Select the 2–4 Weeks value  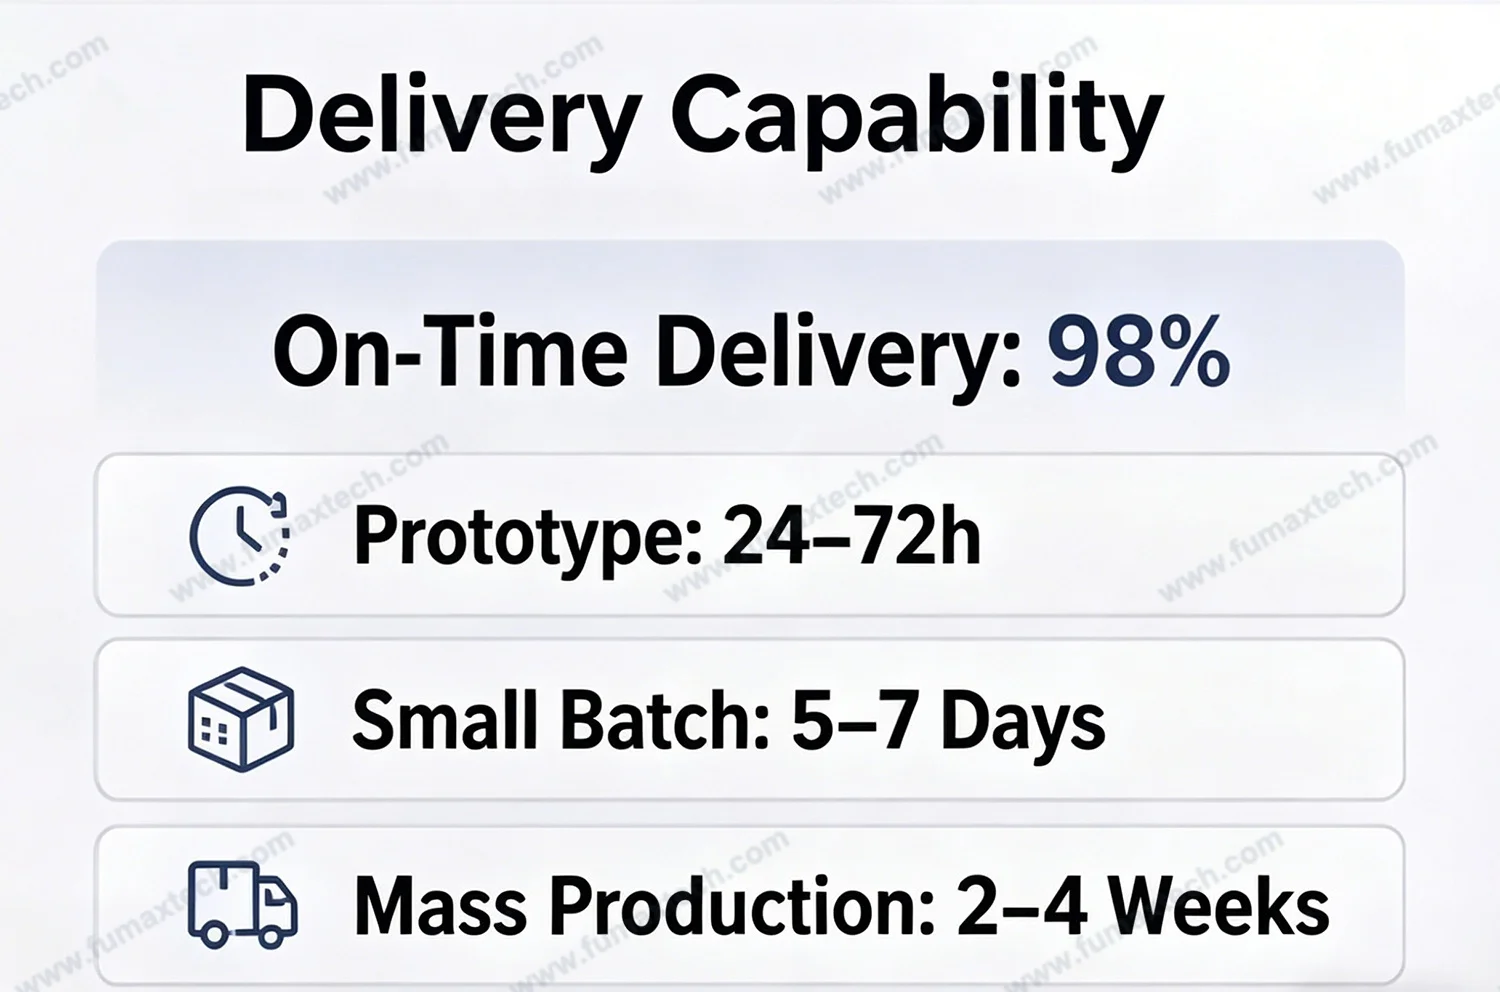[1142, 906]
